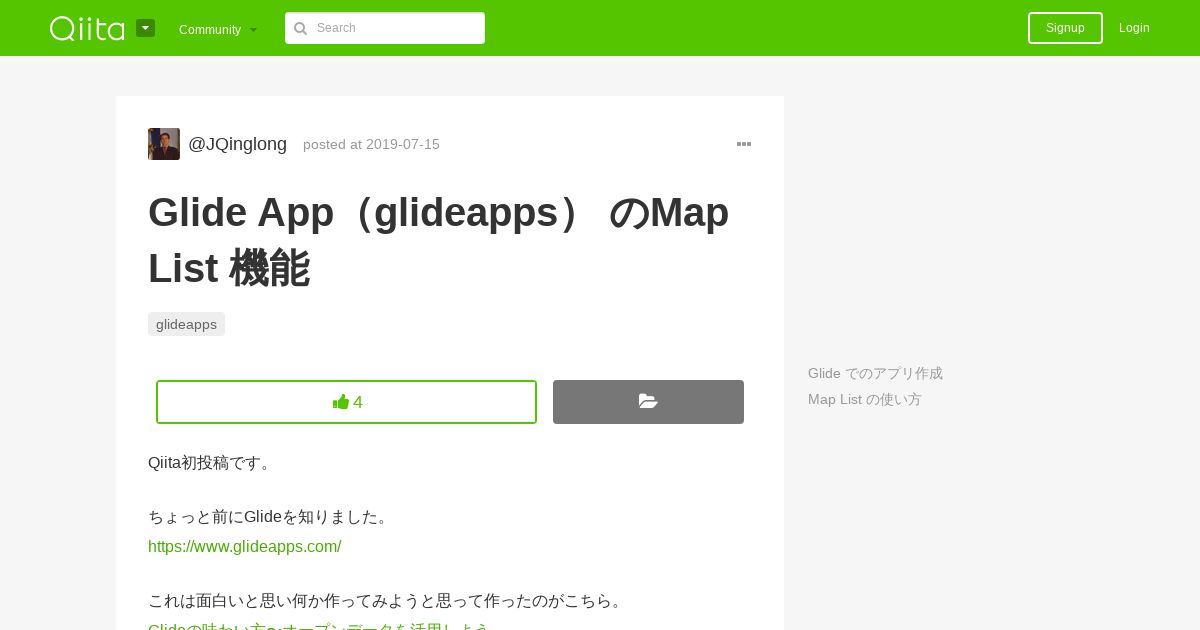The image size is (1200, 630).
Task: Open the Community menu
Action: [218, 29]
